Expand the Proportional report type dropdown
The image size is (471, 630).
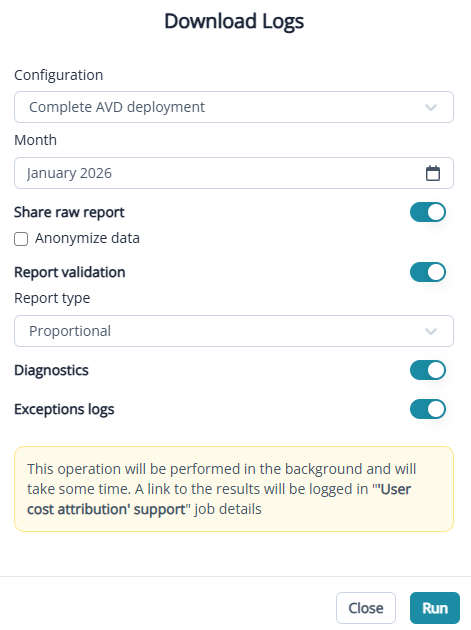tap(234, 331)
